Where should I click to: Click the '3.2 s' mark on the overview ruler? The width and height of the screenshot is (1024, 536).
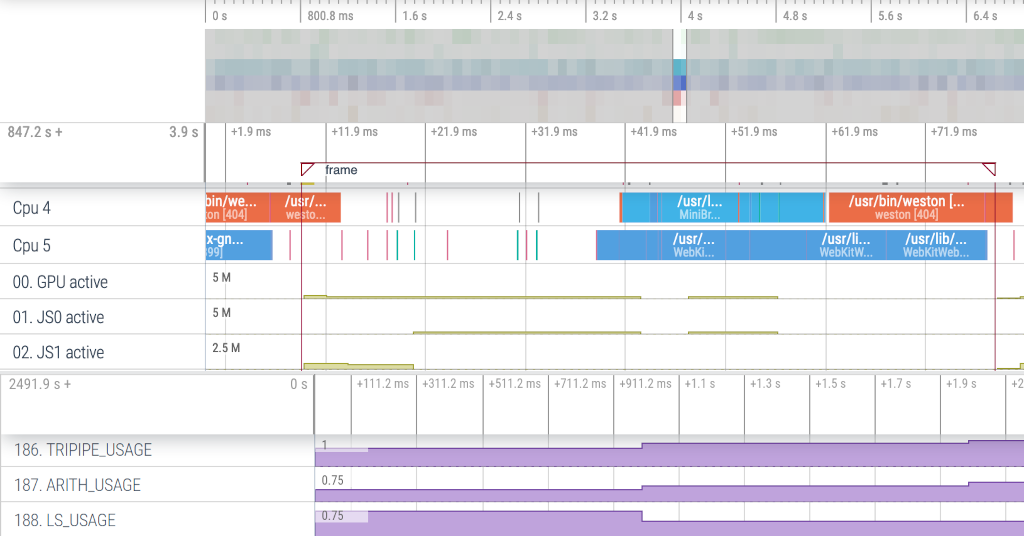click(x=605, y=16)
